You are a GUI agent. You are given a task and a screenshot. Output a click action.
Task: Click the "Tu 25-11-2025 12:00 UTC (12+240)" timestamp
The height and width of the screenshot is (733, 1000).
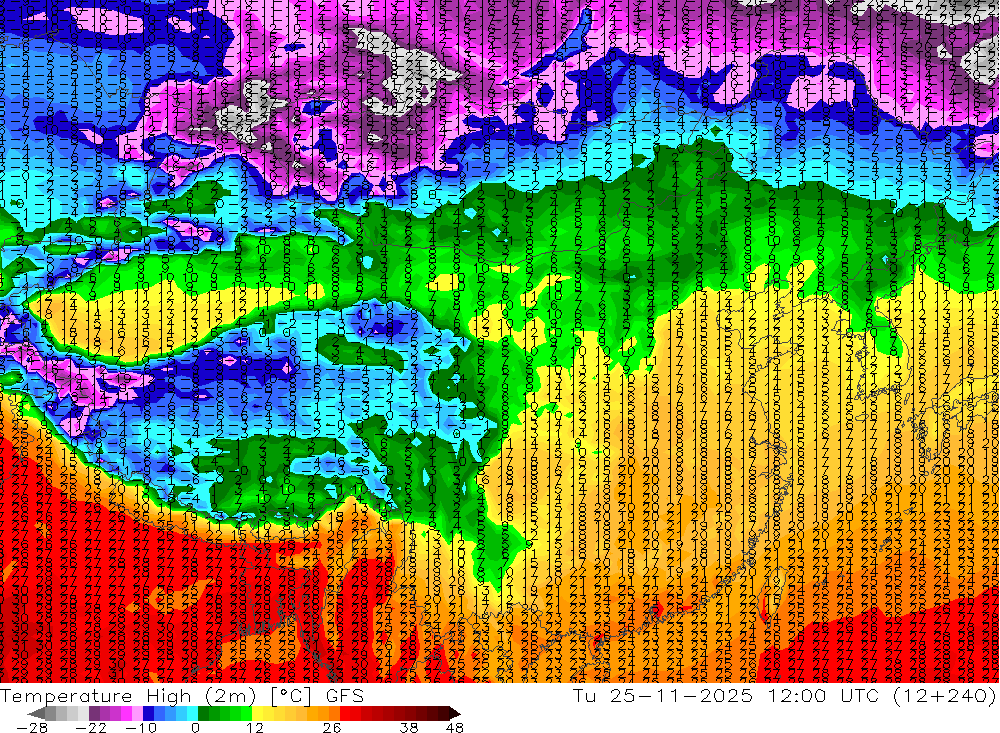click(785, 695)
